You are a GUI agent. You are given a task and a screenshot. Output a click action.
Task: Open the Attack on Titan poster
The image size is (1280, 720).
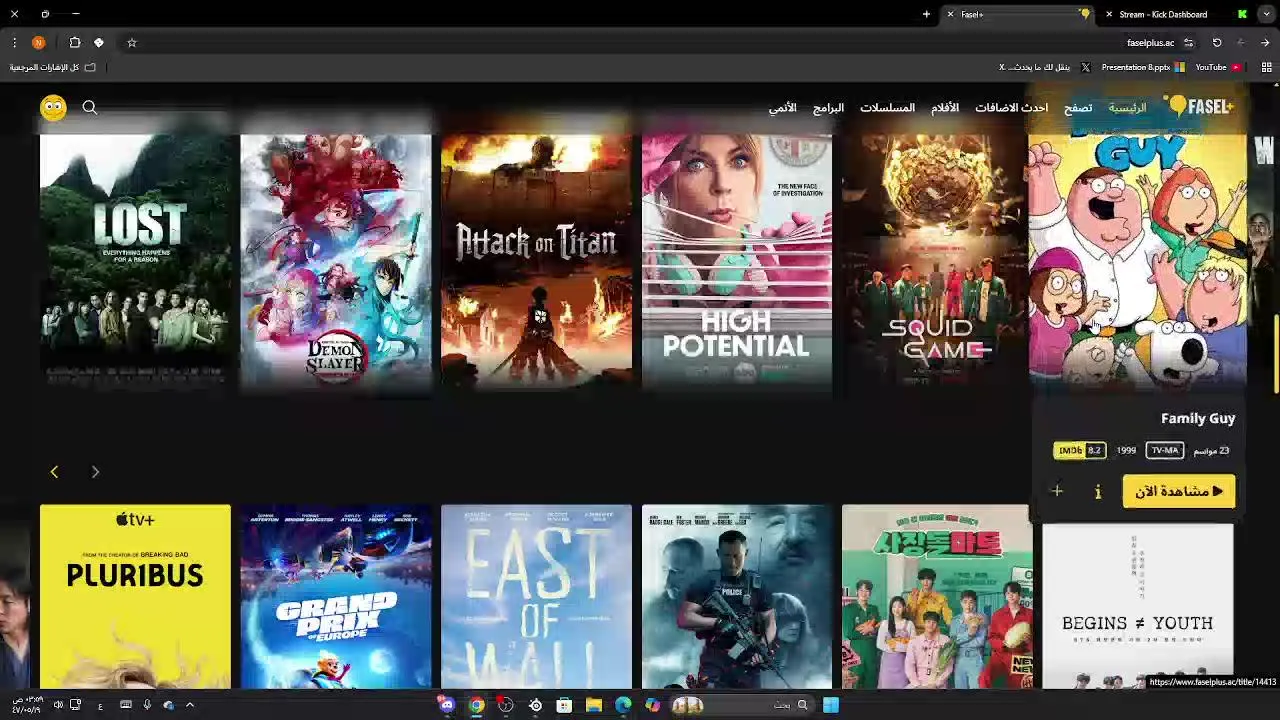pyautogui.click(x=537, y=260)
